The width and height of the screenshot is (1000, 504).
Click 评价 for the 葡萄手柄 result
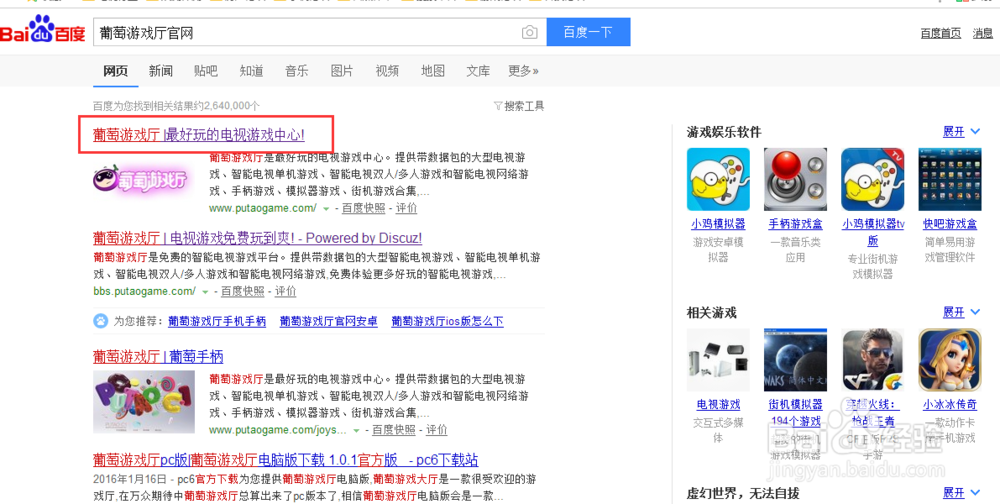437,429
